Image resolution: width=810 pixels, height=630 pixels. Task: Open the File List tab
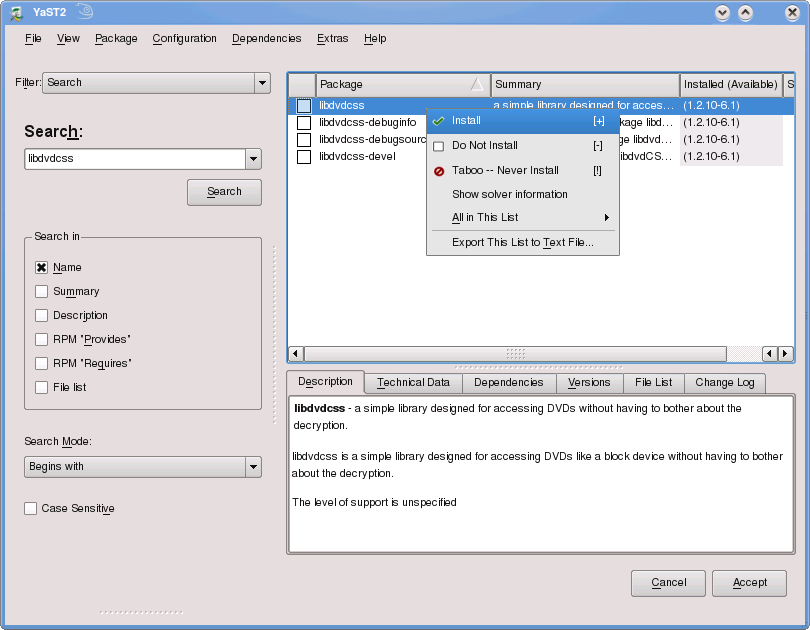coord(653,383)
